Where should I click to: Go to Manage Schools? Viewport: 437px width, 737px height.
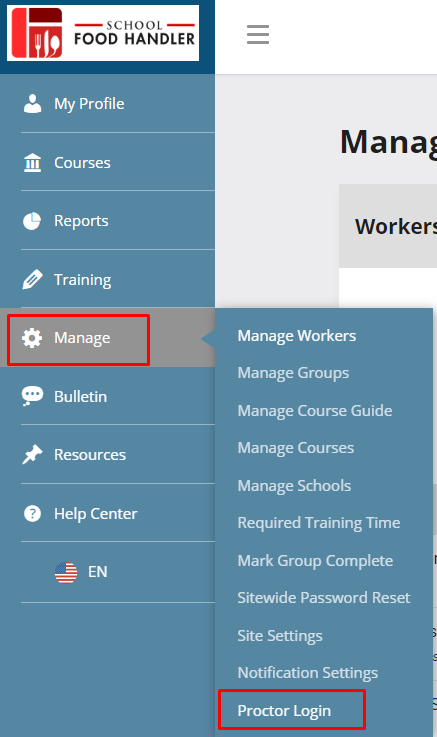pyautogui.click(x=294, y=486)
